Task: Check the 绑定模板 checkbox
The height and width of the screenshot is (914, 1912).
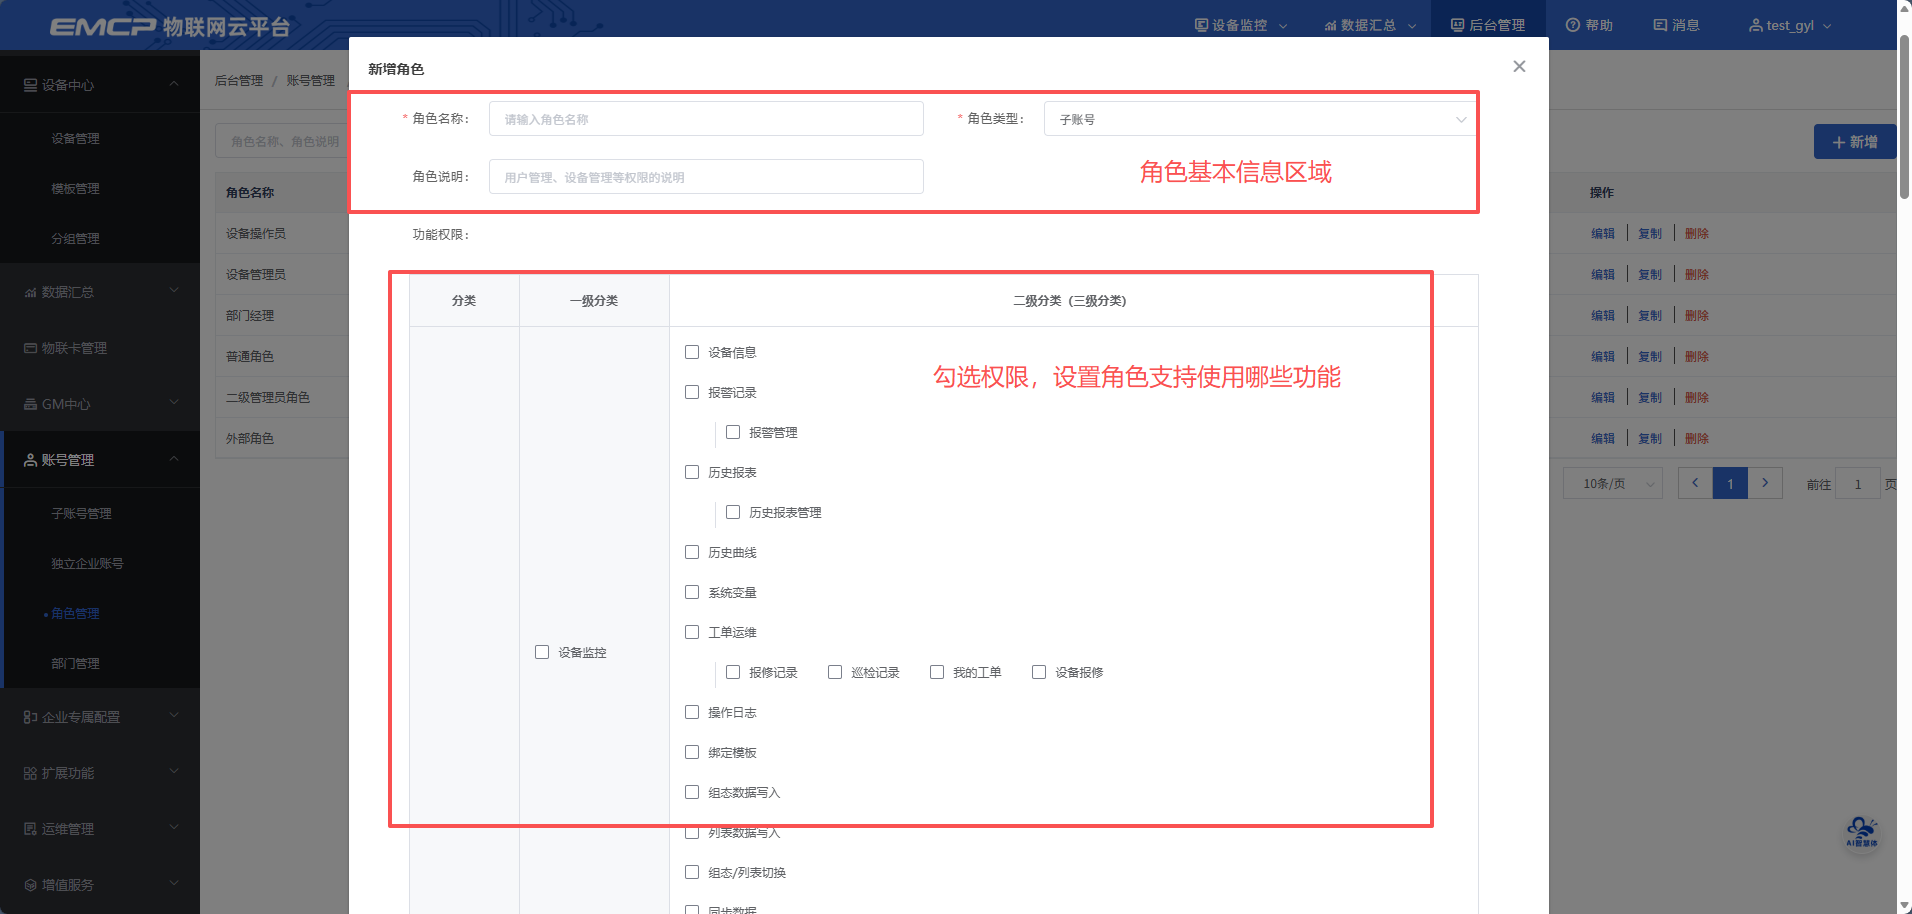Action: click(692, 752)
